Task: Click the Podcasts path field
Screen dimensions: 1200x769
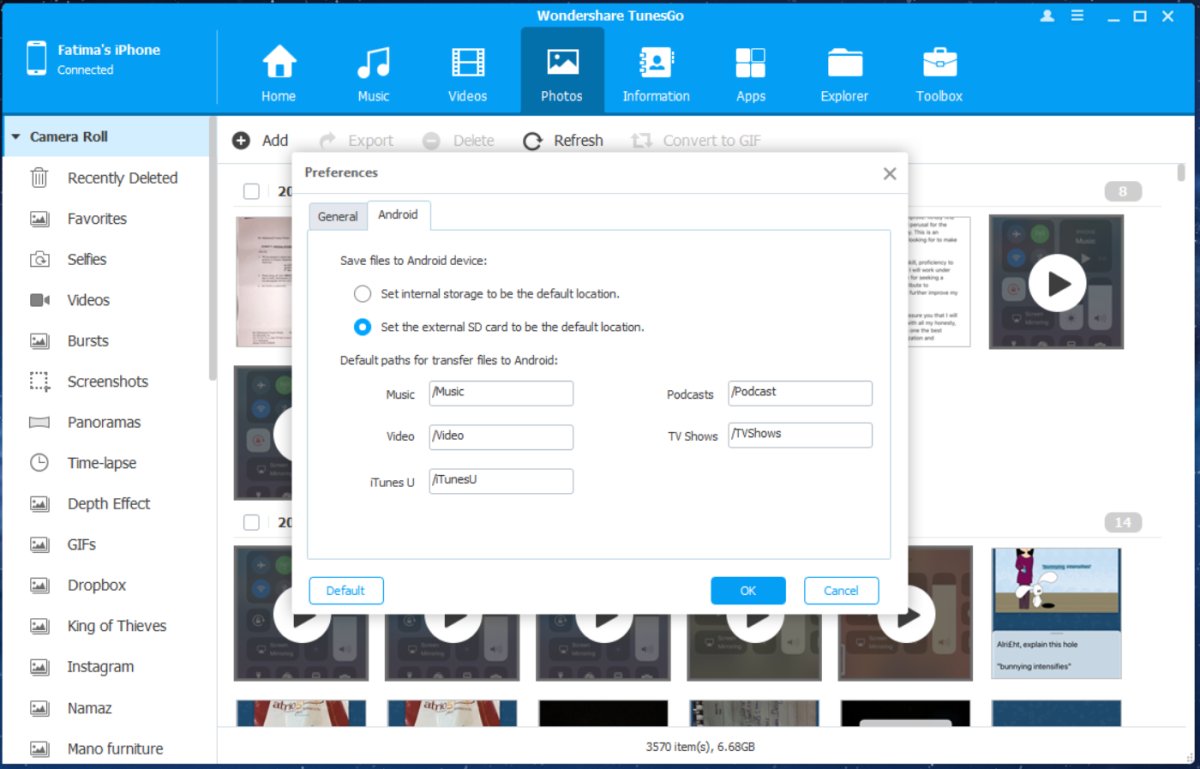Action: (800, 393)
